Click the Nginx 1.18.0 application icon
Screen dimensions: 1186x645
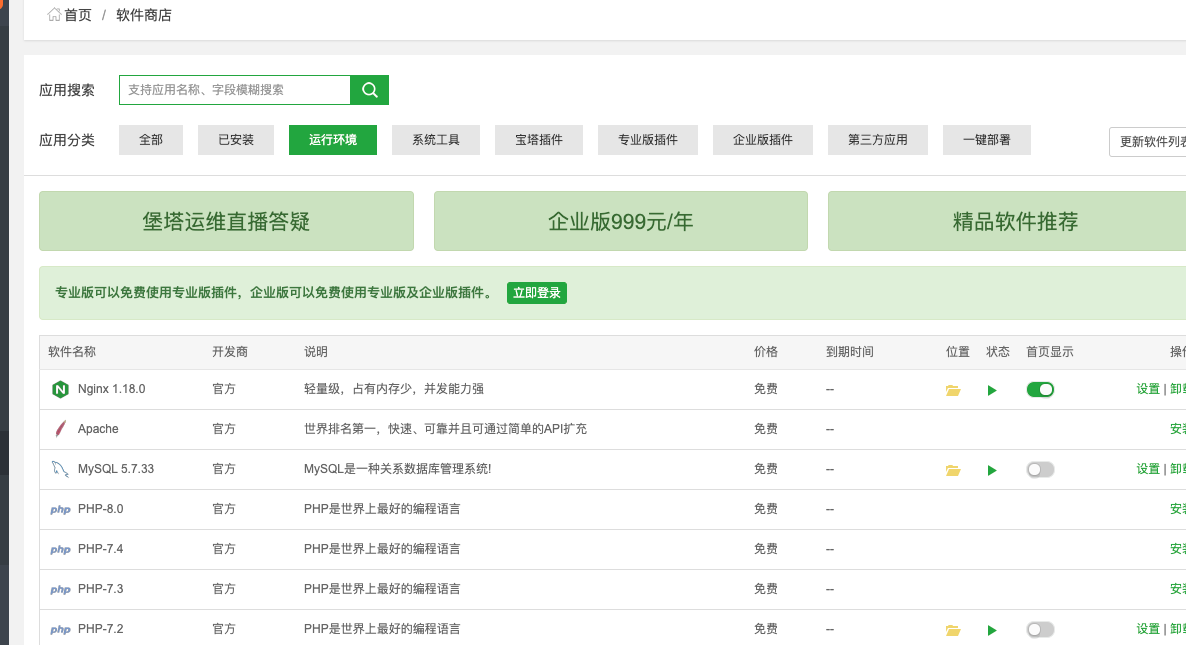click(60, 389)
